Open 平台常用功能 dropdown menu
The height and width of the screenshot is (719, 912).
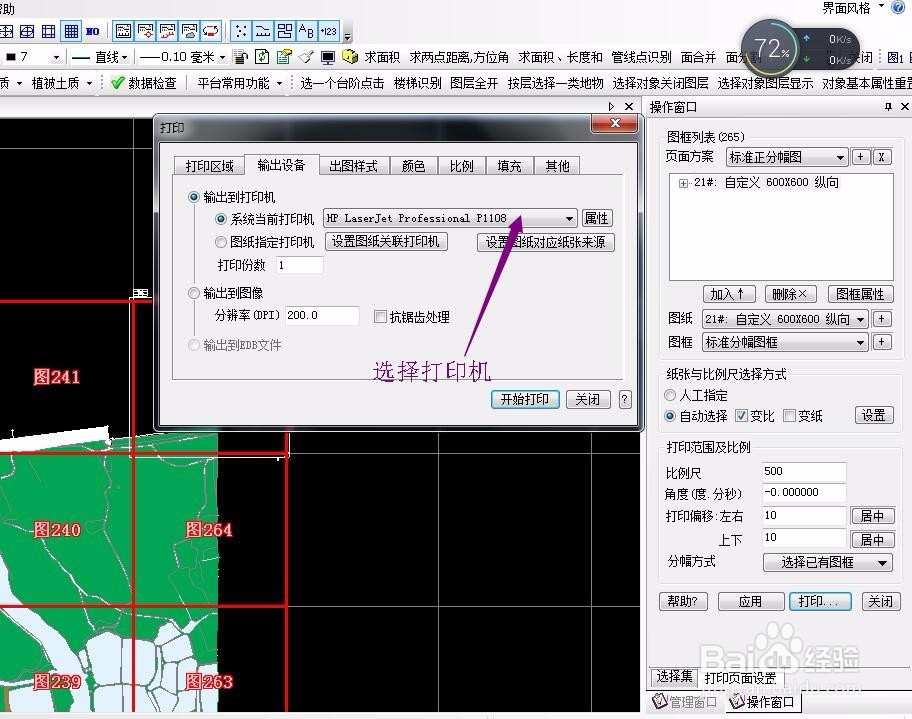coord(280,84)
